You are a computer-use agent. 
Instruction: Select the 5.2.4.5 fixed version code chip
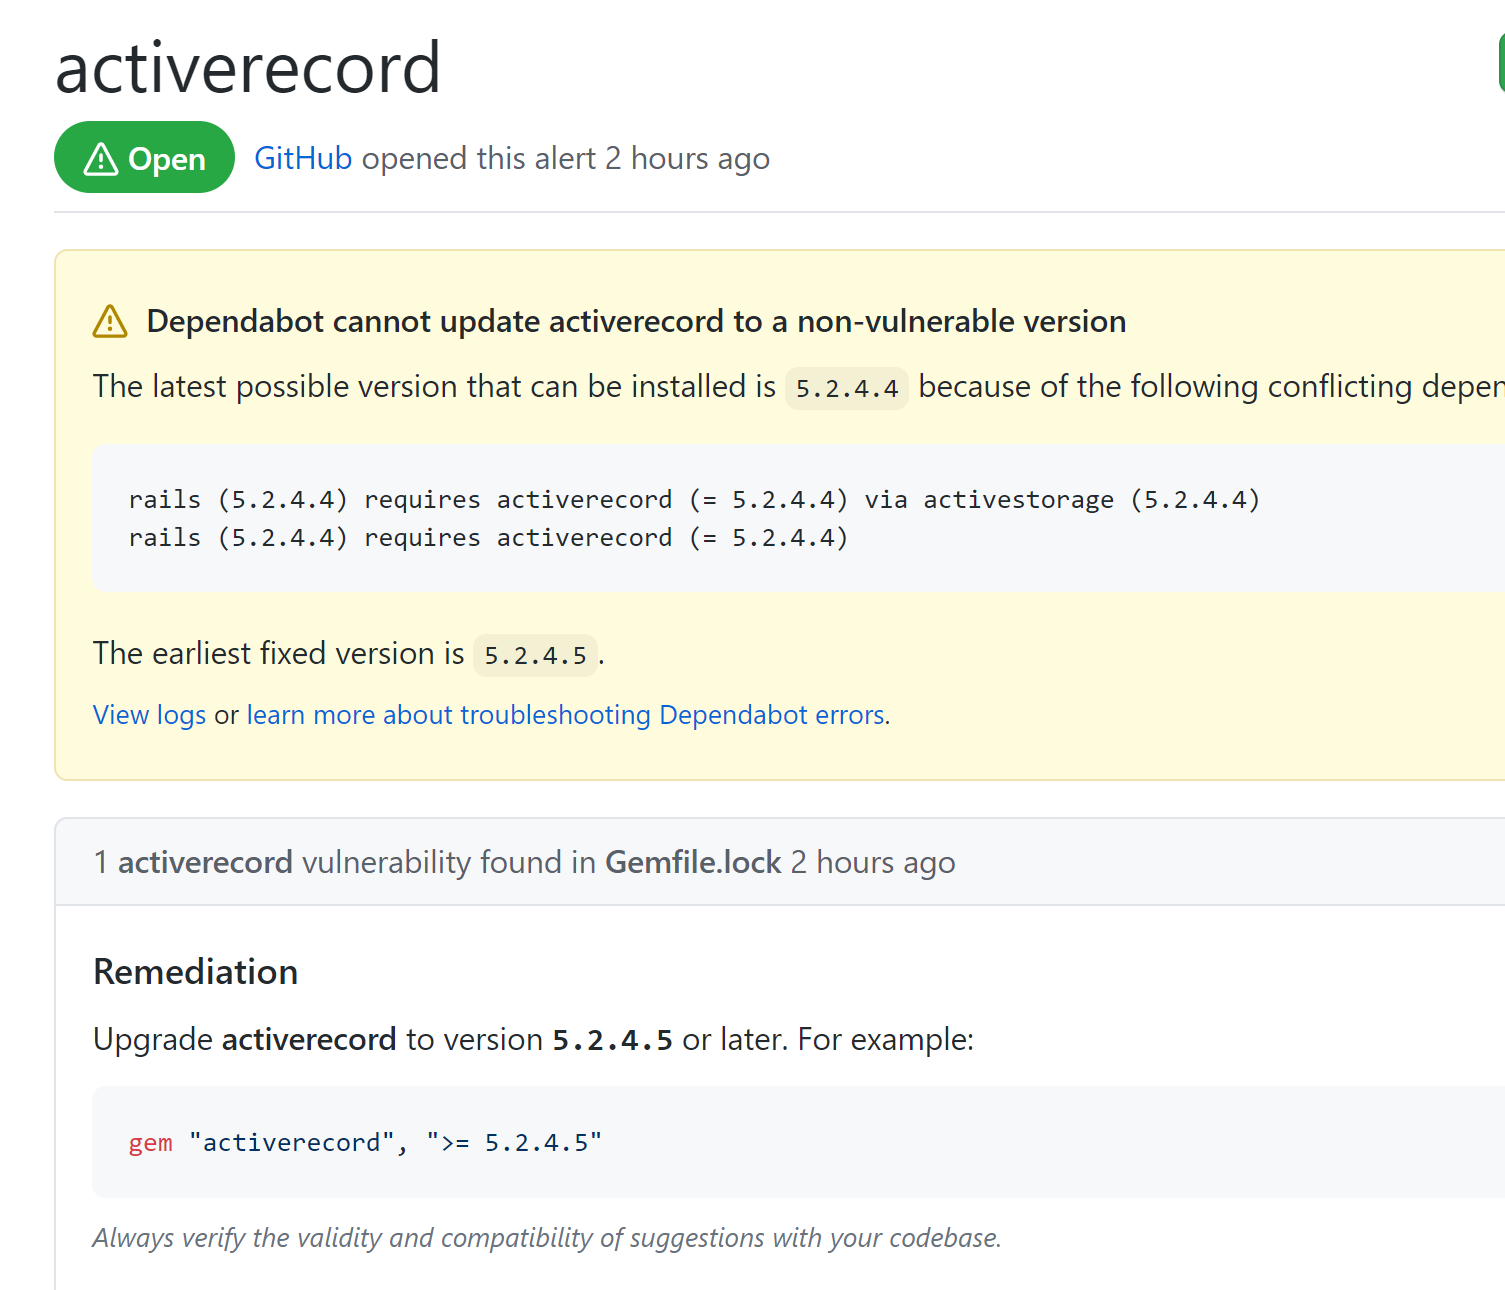pyautogui.click(x=535, y=655)
